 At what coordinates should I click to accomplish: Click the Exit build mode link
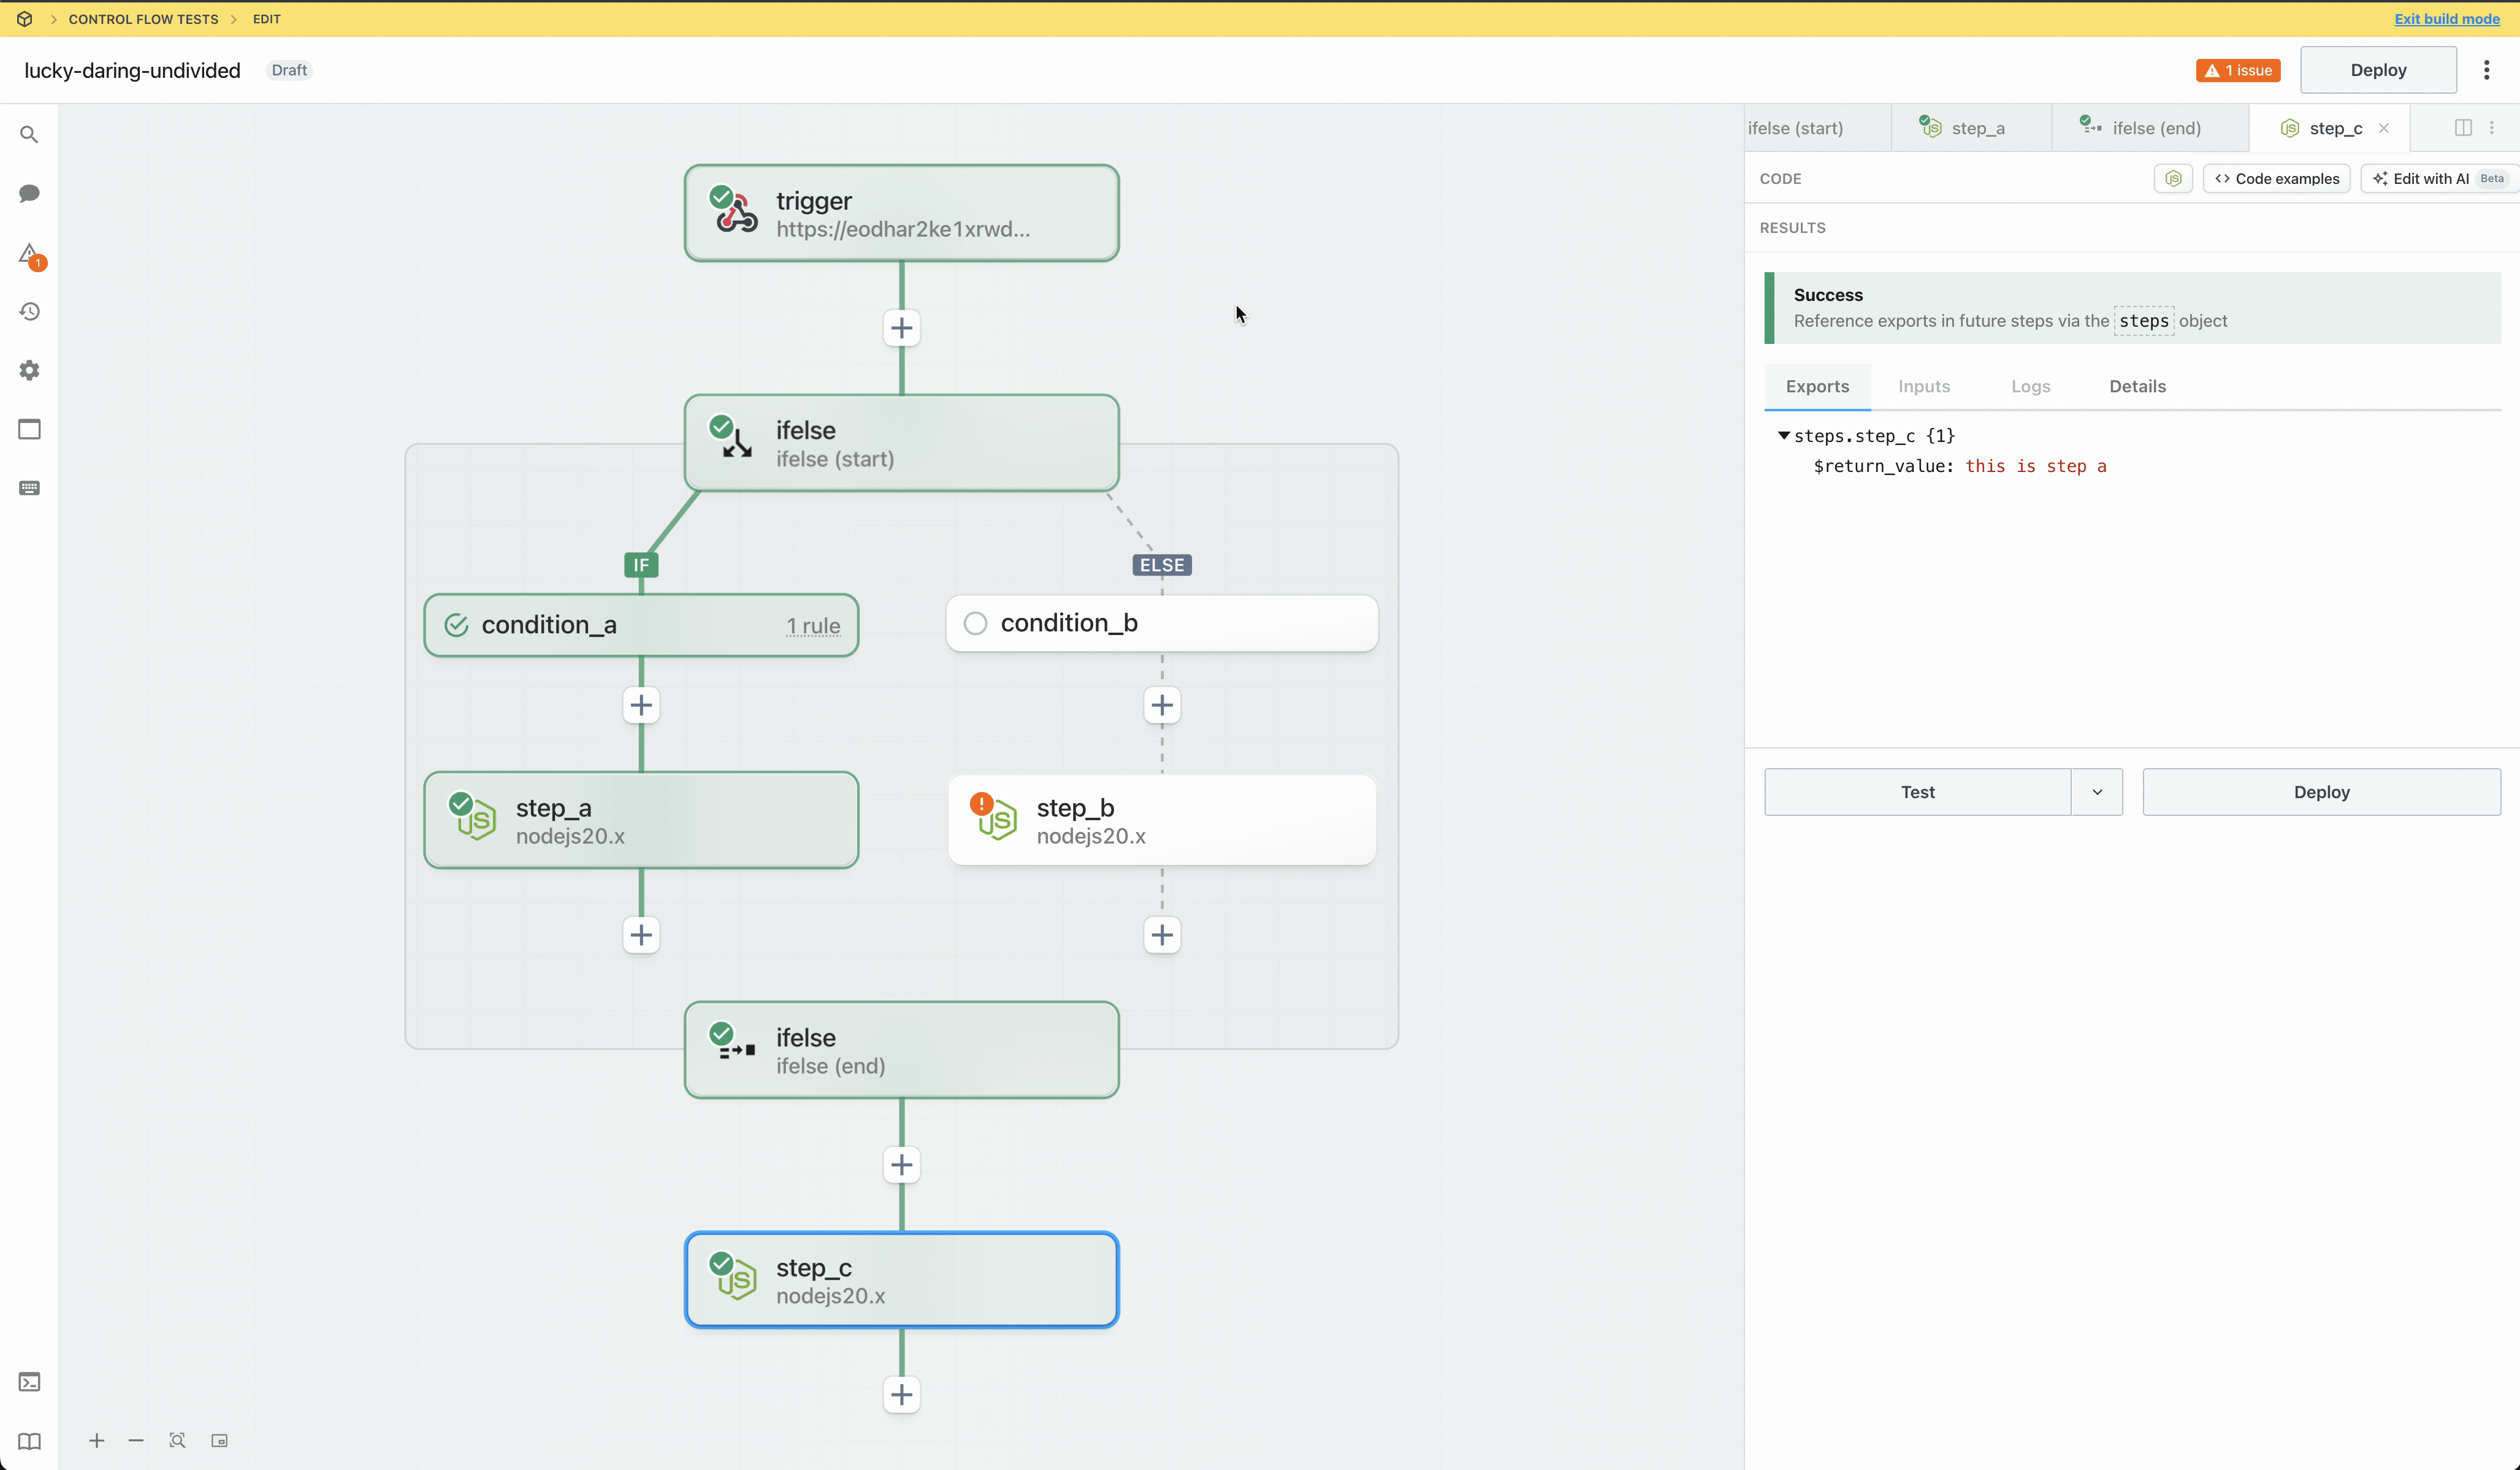click(x=2446, y=19)
